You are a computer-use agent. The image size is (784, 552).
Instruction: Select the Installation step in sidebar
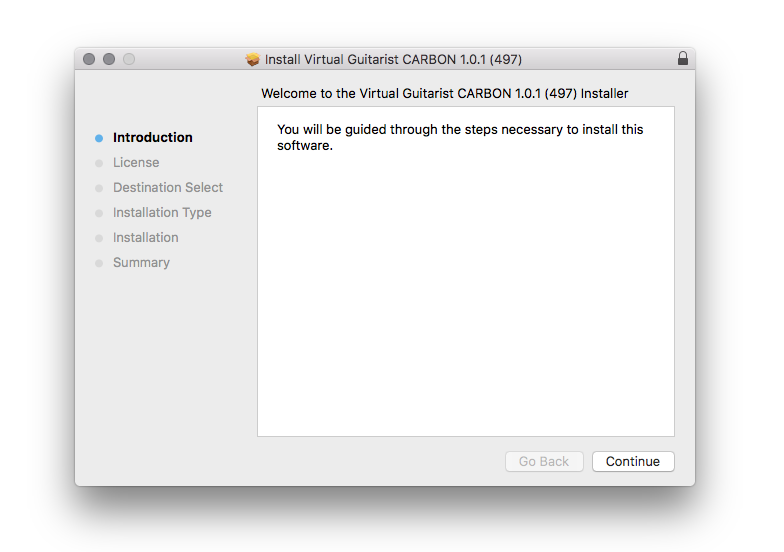coord(146,237)
